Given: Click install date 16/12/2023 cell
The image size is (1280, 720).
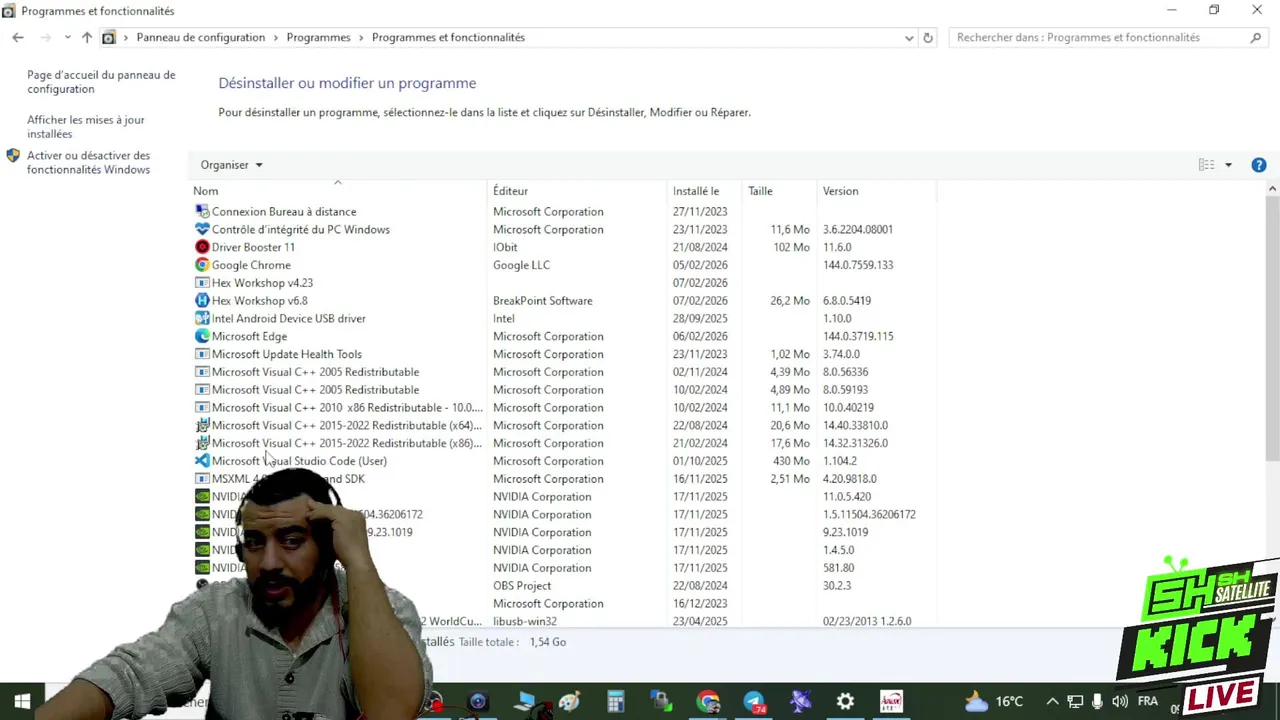Looking at the screenshot, I should coord(700,604).
